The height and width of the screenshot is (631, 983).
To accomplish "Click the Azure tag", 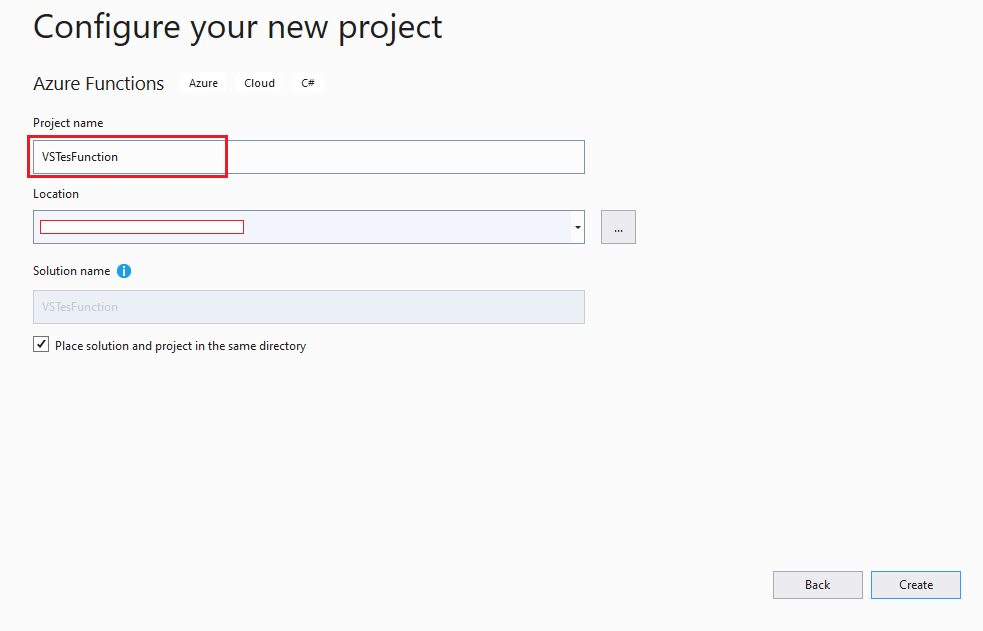I will [x=203, y=83].
